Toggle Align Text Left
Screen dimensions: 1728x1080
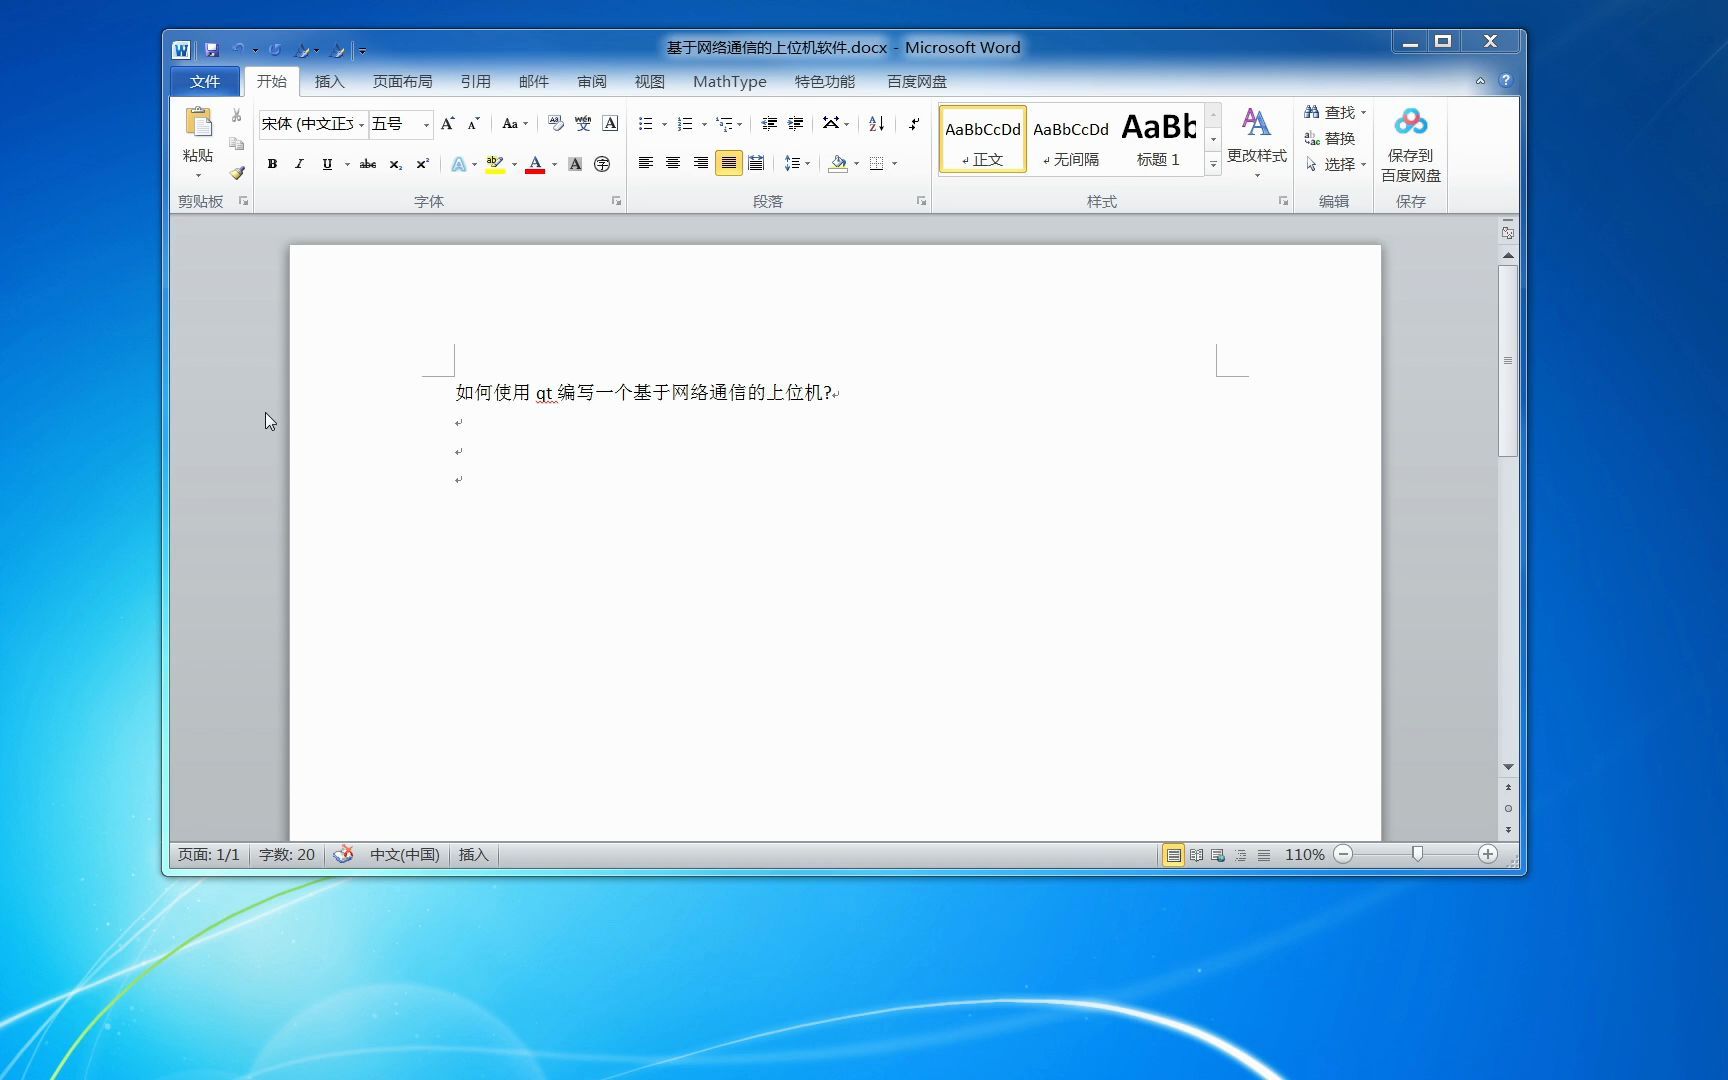click(x=646, y=164)
